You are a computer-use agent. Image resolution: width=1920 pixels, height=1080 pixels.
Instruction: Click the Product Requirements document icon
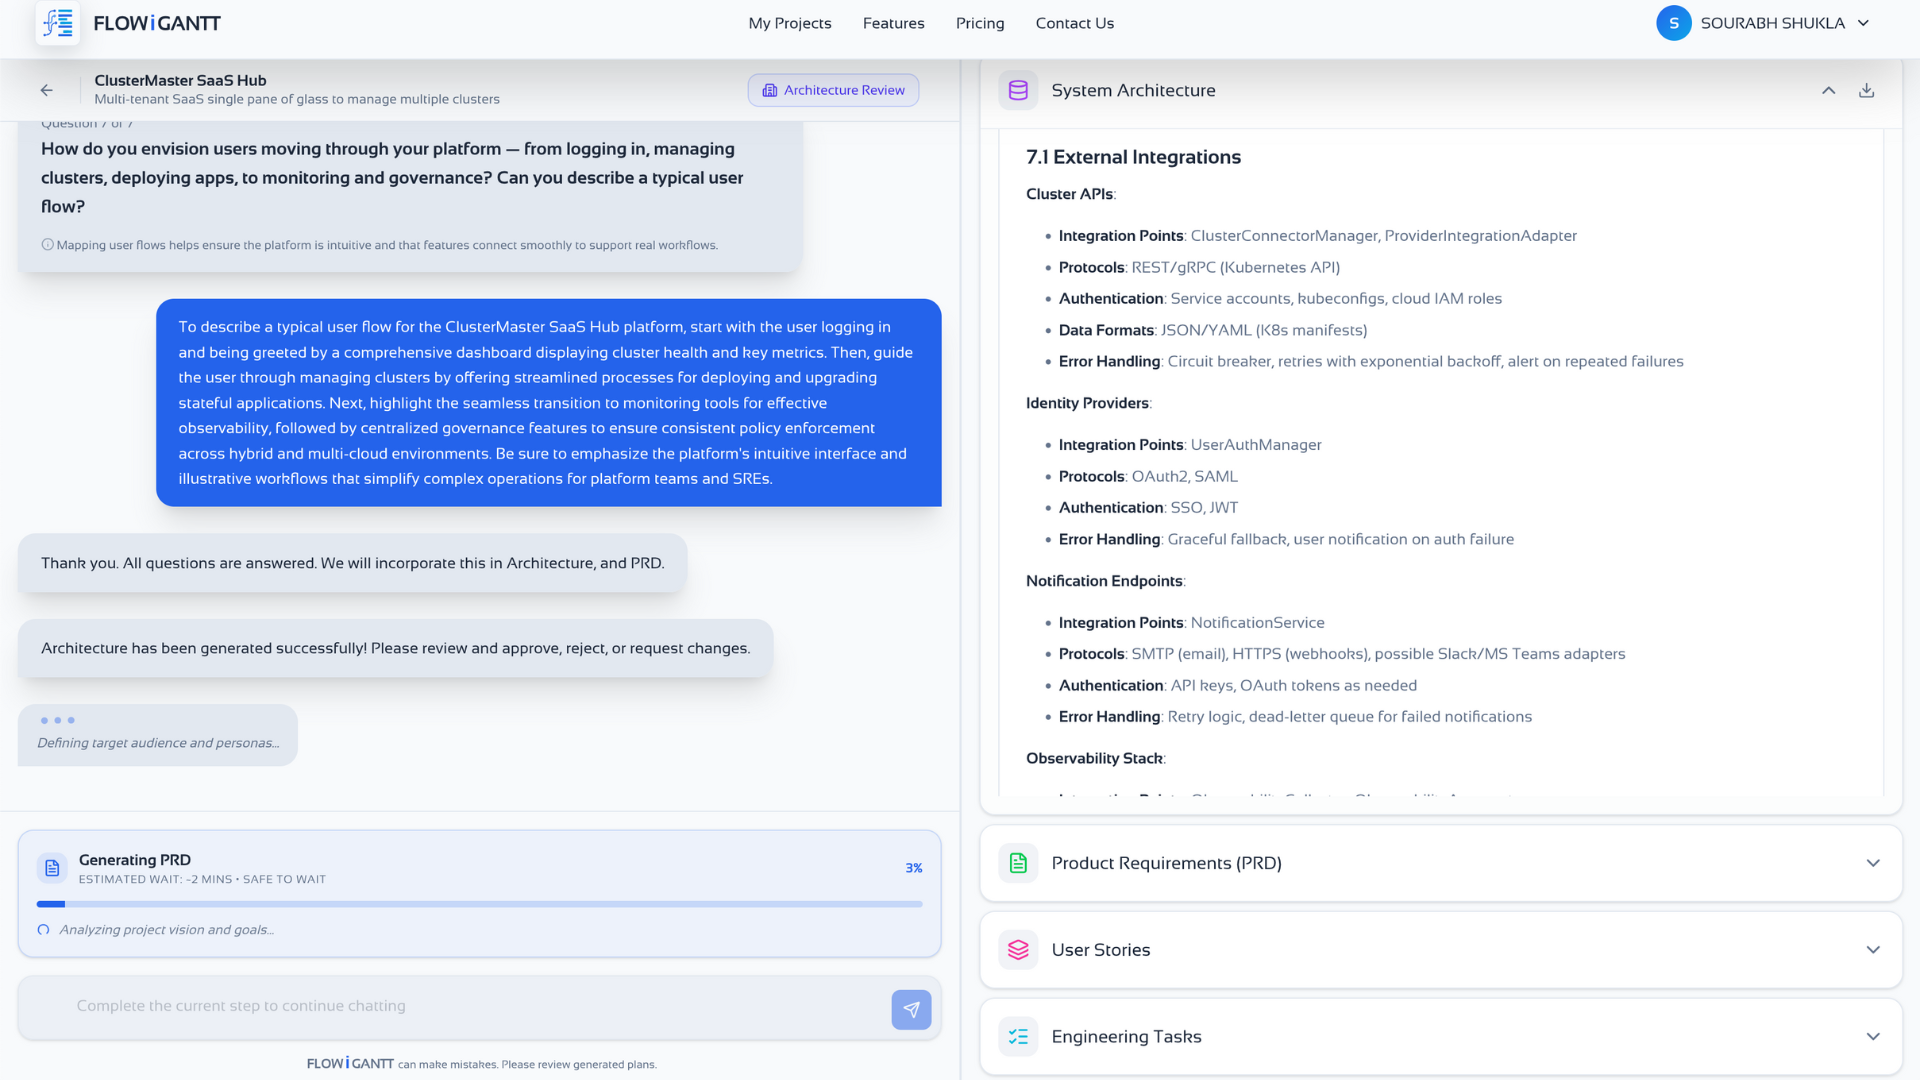click(x=1018, y=863)
